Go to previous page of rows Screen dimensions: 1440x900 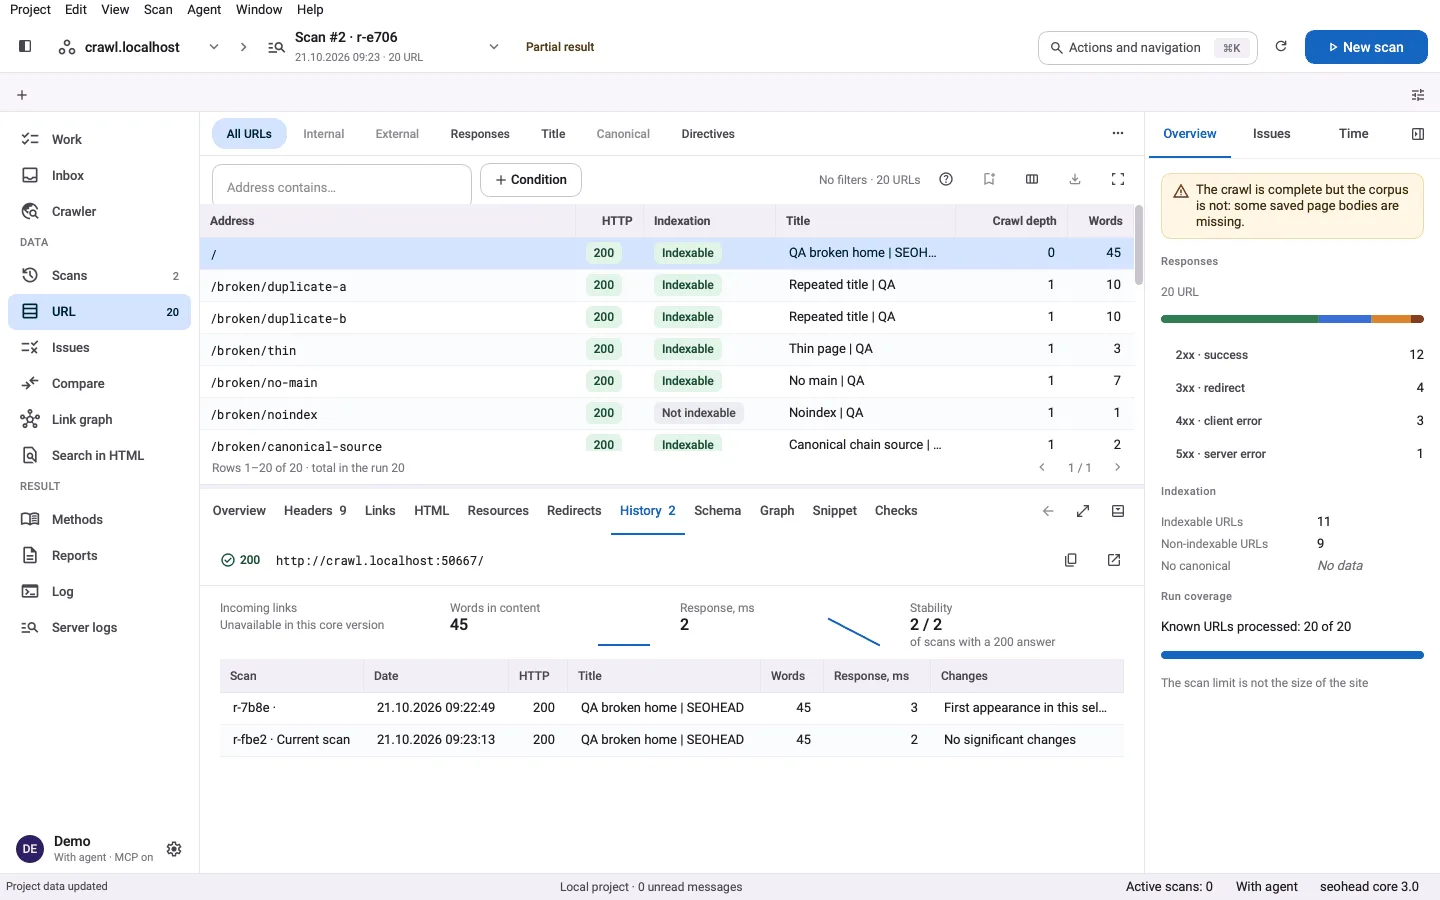(1042, 468)
